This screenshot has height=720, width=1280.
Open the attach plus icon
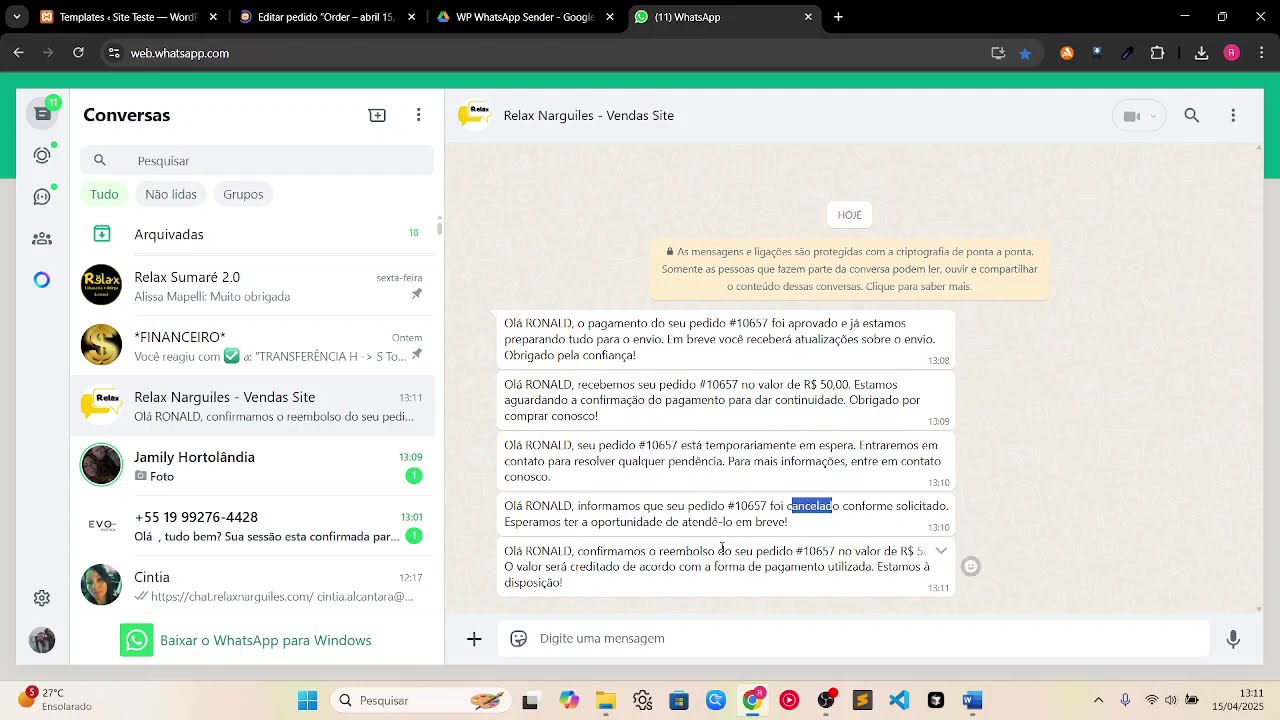(x=474, y=639)
